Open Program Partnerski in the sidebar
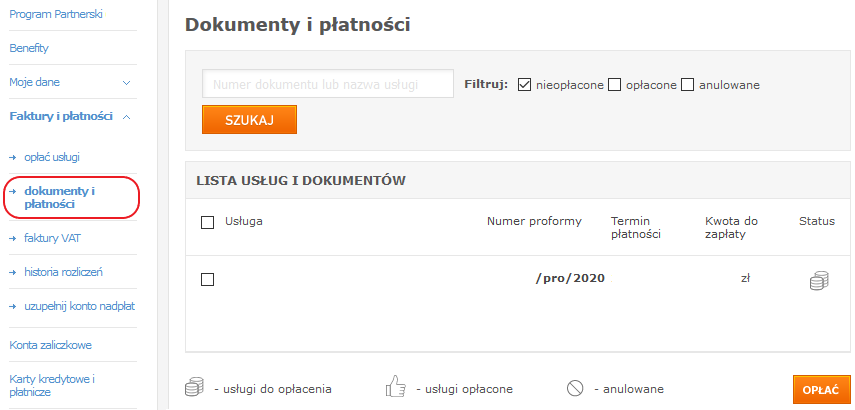 (x=56, y=14)
